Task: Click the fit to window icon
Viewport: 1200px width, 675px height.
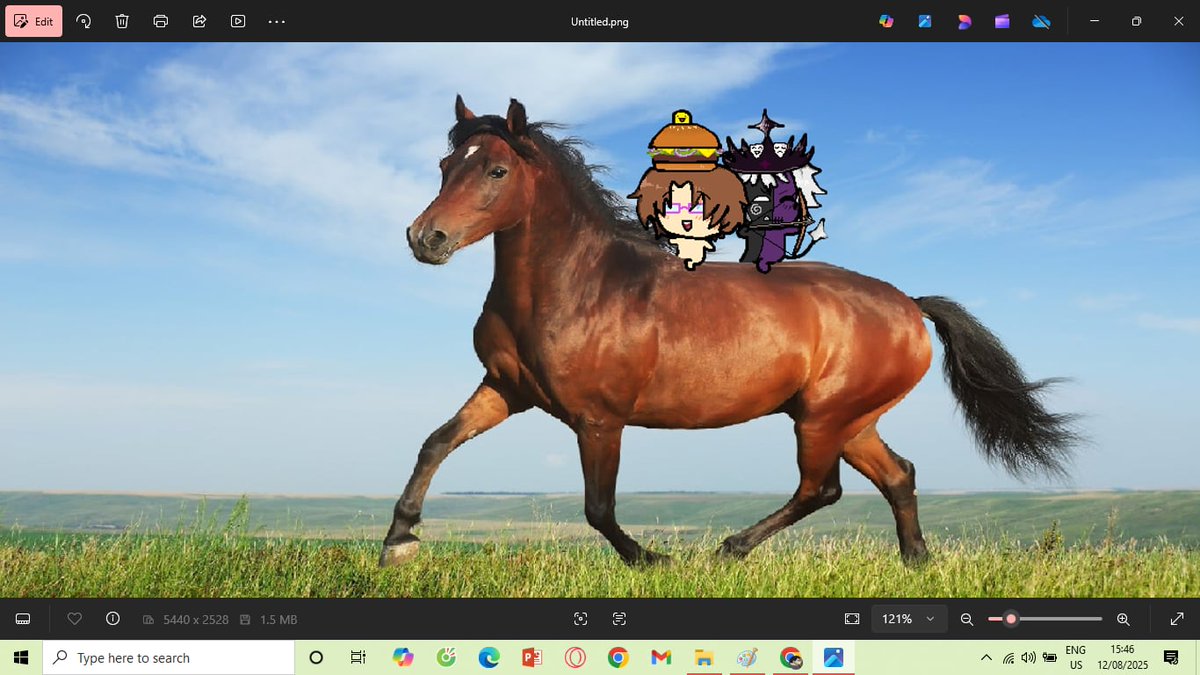Action: point(852,619)
